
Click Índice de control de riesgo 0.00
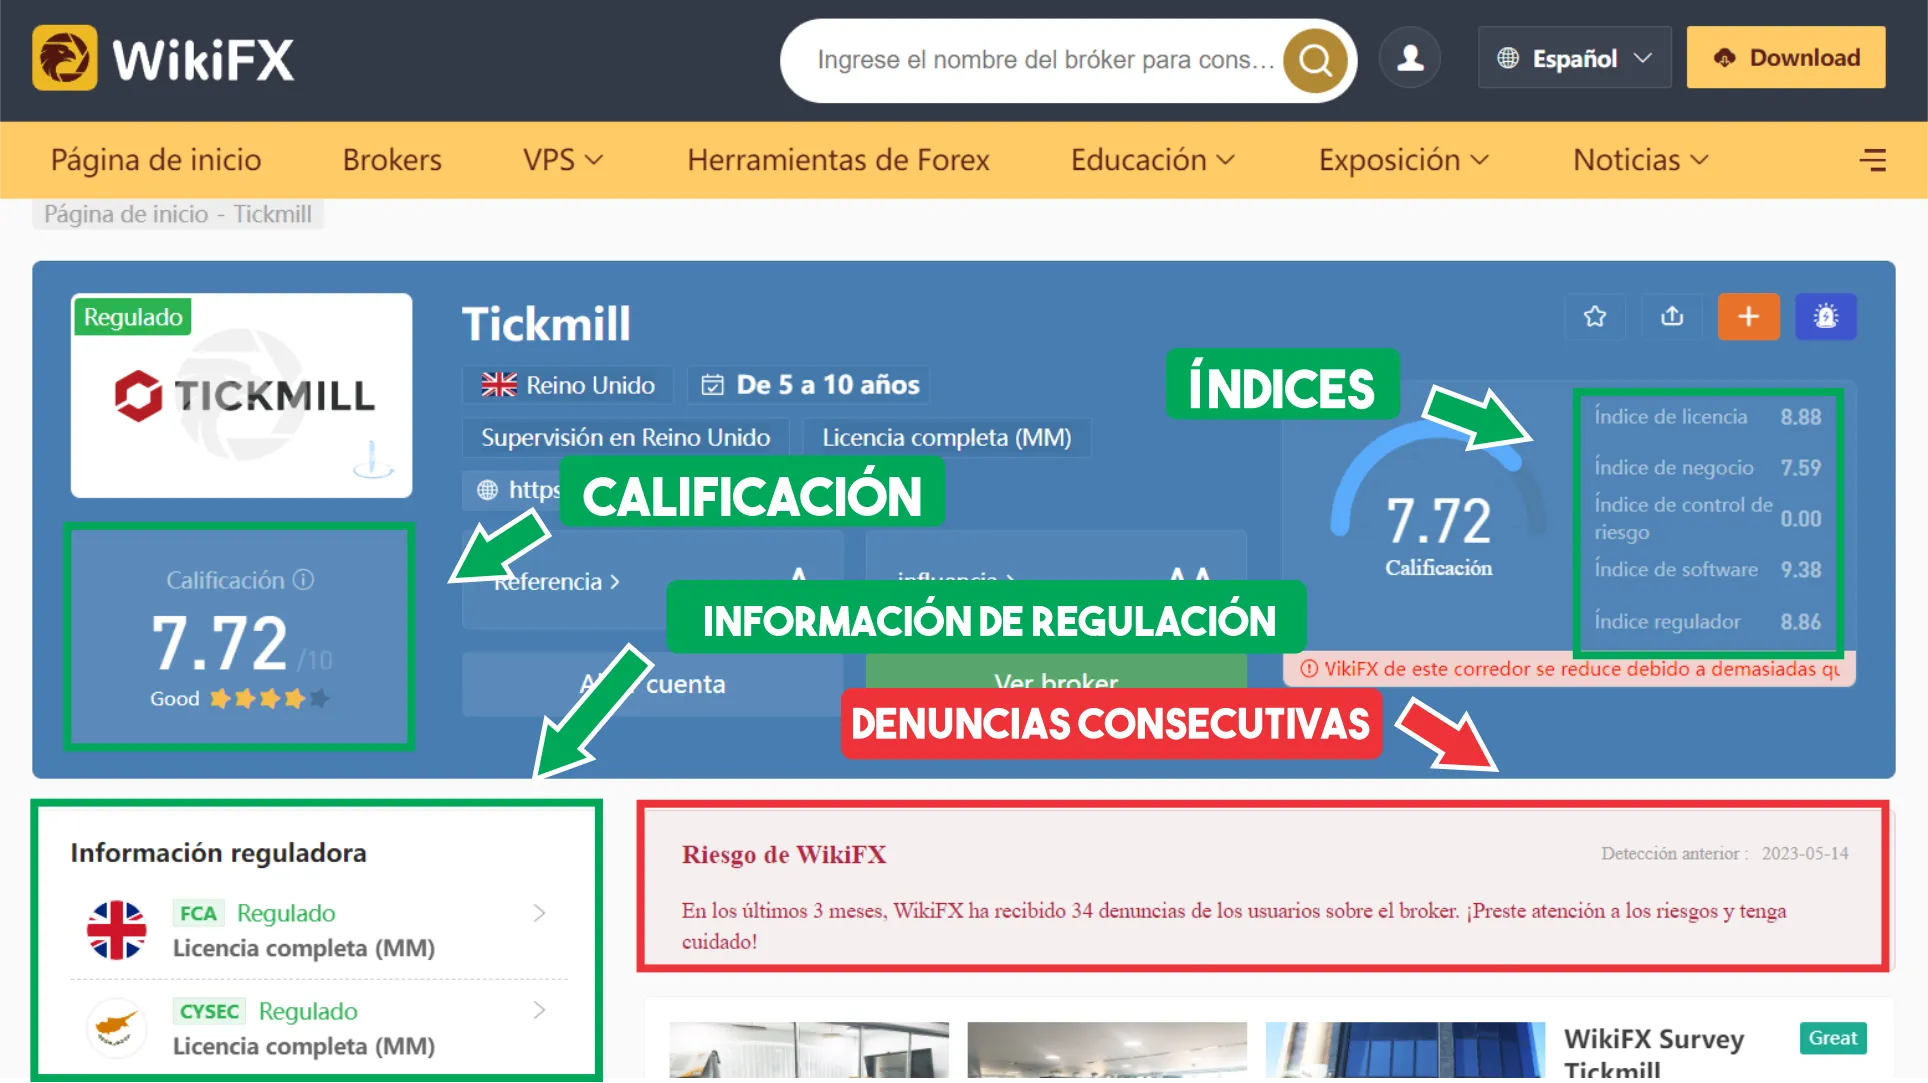[x=1708, y=518]
